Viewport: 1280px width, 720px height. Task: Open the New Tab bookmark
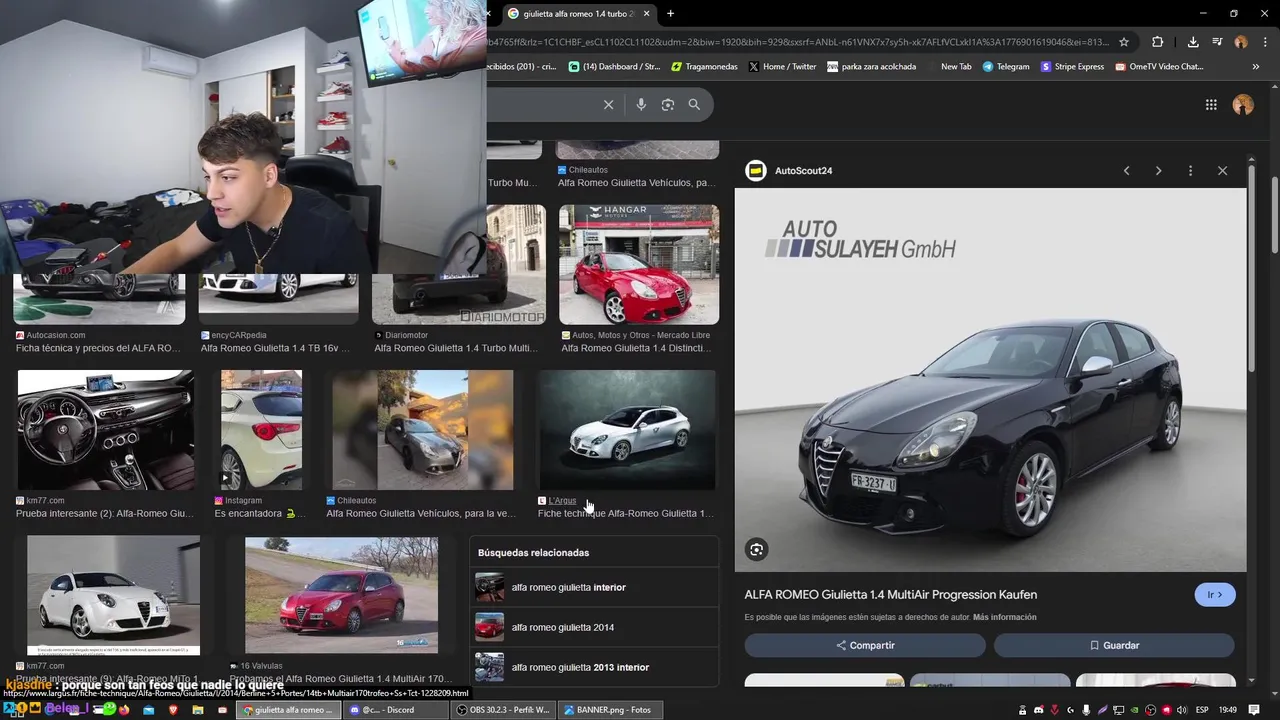(x=949, y=67)
